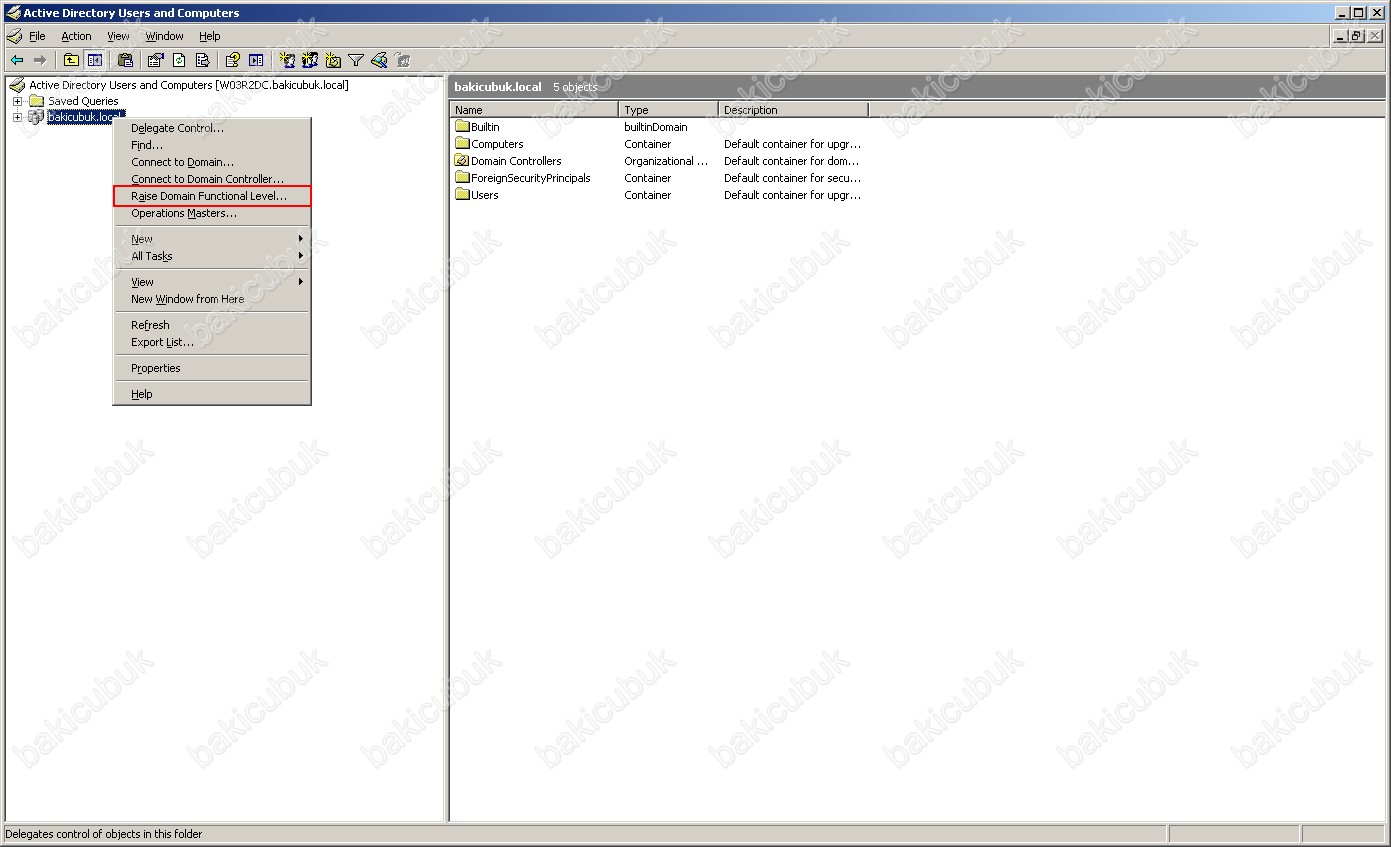Minimize the inner MDI console window

pyautogui.click(x=1341, y=36)
